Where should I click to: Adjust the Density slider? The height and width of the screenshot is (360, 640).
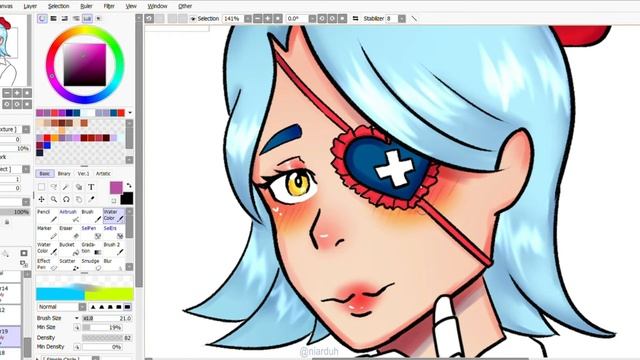coord(107,338)
